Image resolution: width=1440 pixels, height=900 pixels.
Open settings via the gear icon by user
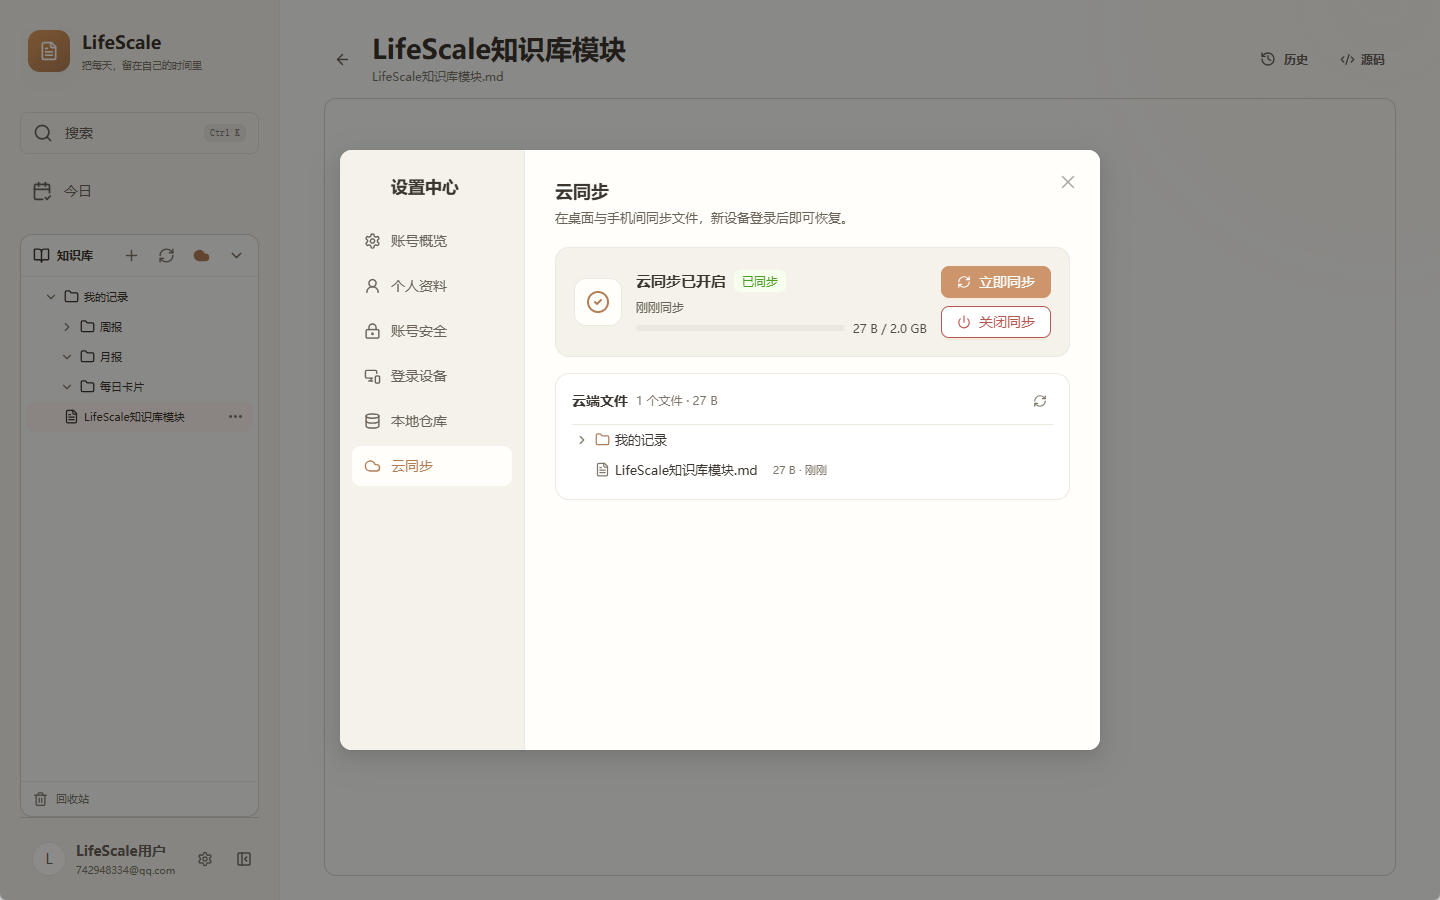(205, 859)
